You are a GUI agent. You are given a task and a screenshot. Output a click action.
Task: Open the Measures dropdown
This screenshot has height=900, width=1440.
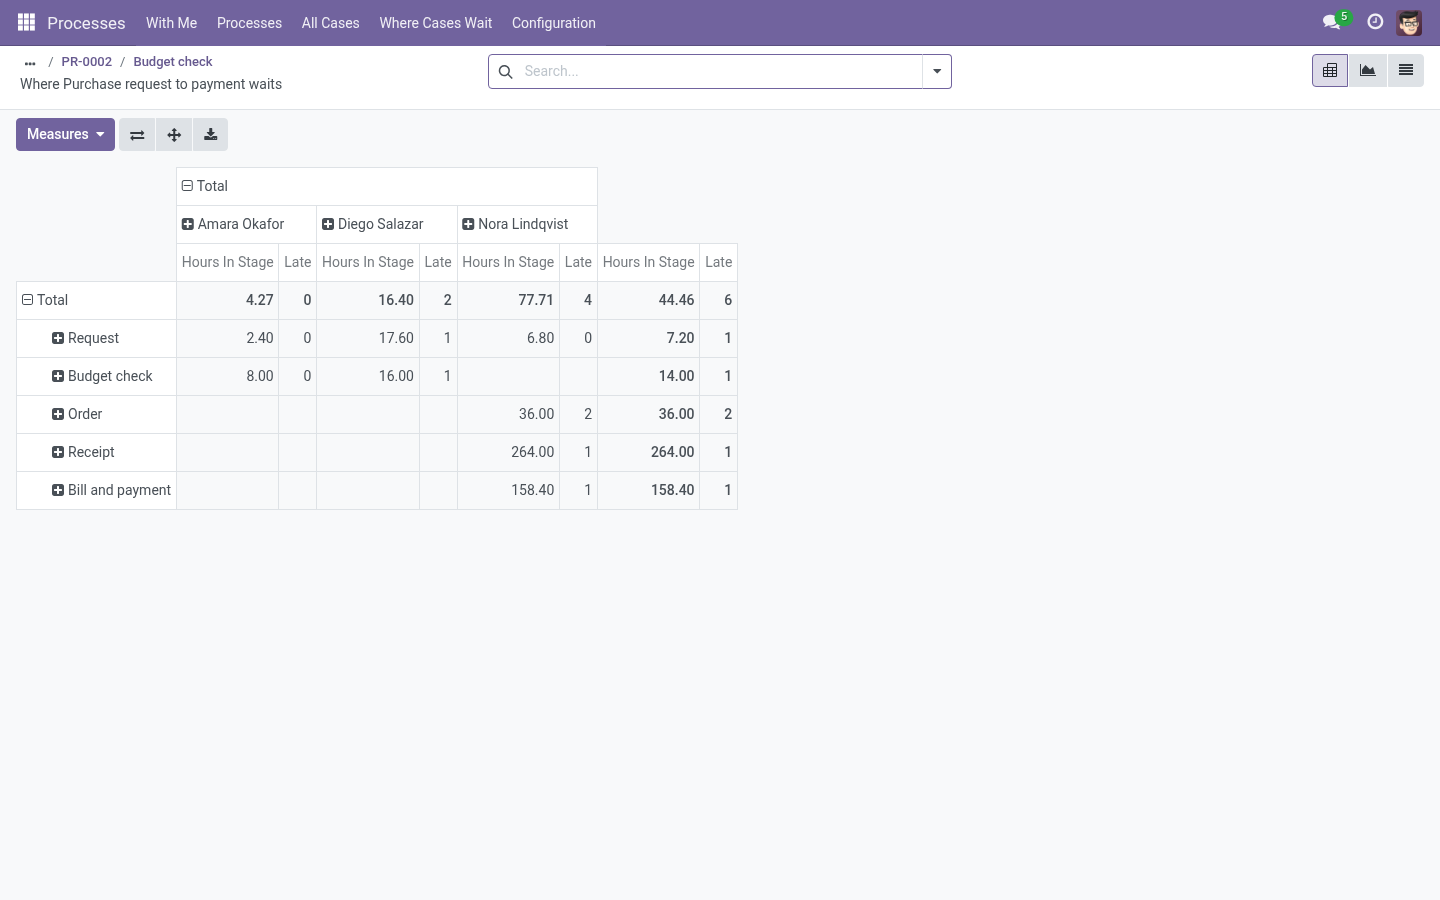(x=65, y=135)
